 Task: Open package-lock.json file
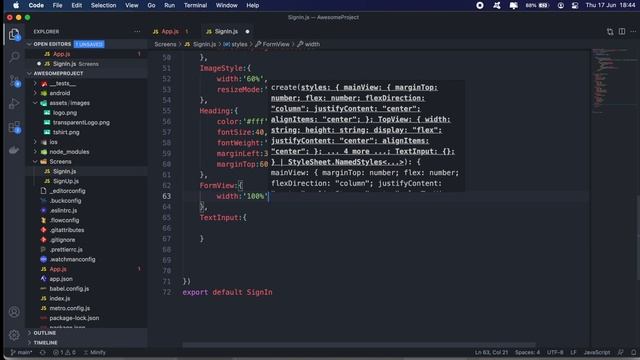tap(74, 318)
